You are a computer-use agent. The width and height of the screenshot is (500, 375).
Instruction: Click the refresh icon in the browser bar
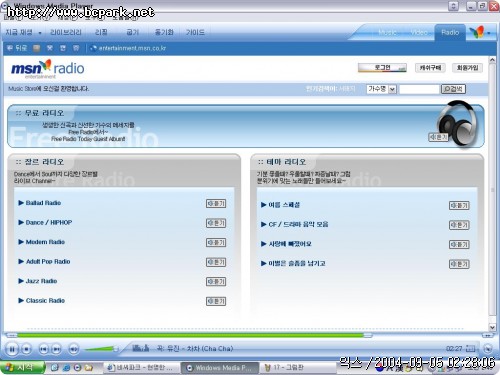click(63, 48)
